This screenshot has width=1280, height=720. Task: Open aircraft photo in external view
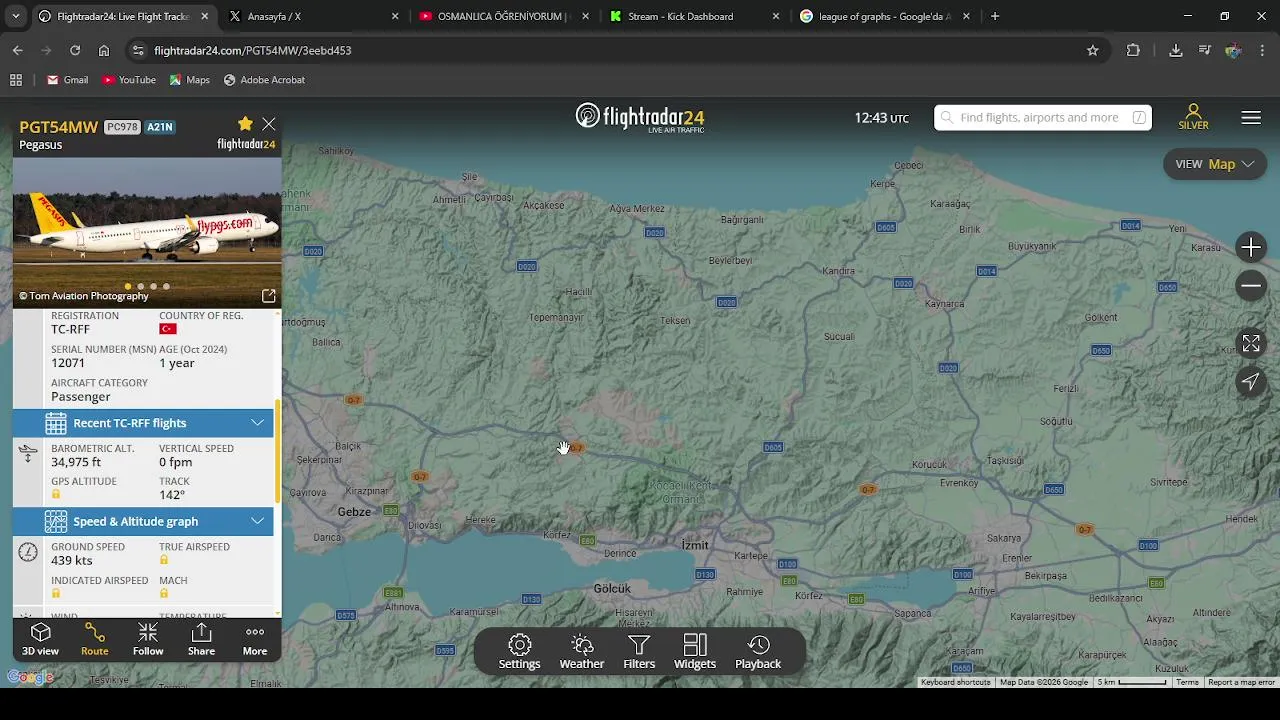[x=268, y=296]
